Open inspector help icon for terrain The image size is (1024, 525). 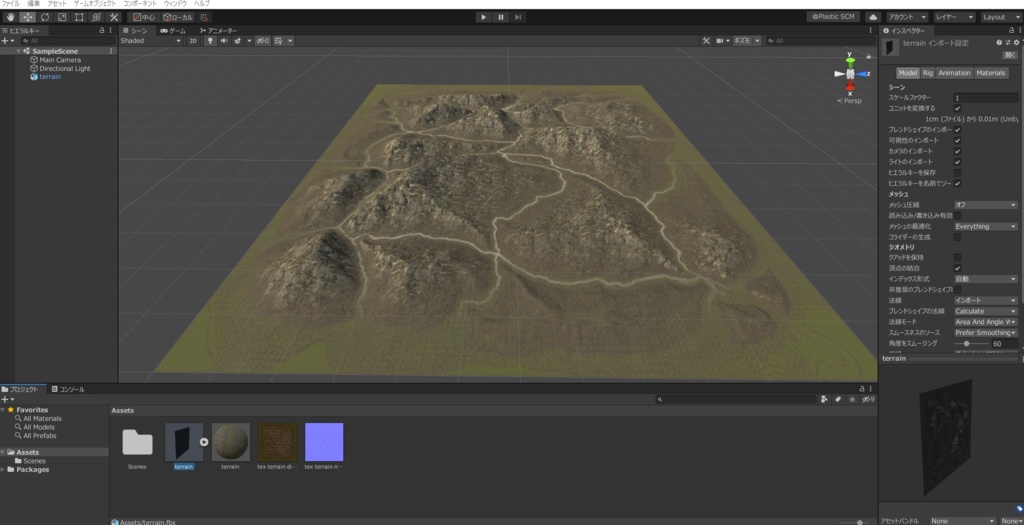pyautogui.click(x=999, y=42)
